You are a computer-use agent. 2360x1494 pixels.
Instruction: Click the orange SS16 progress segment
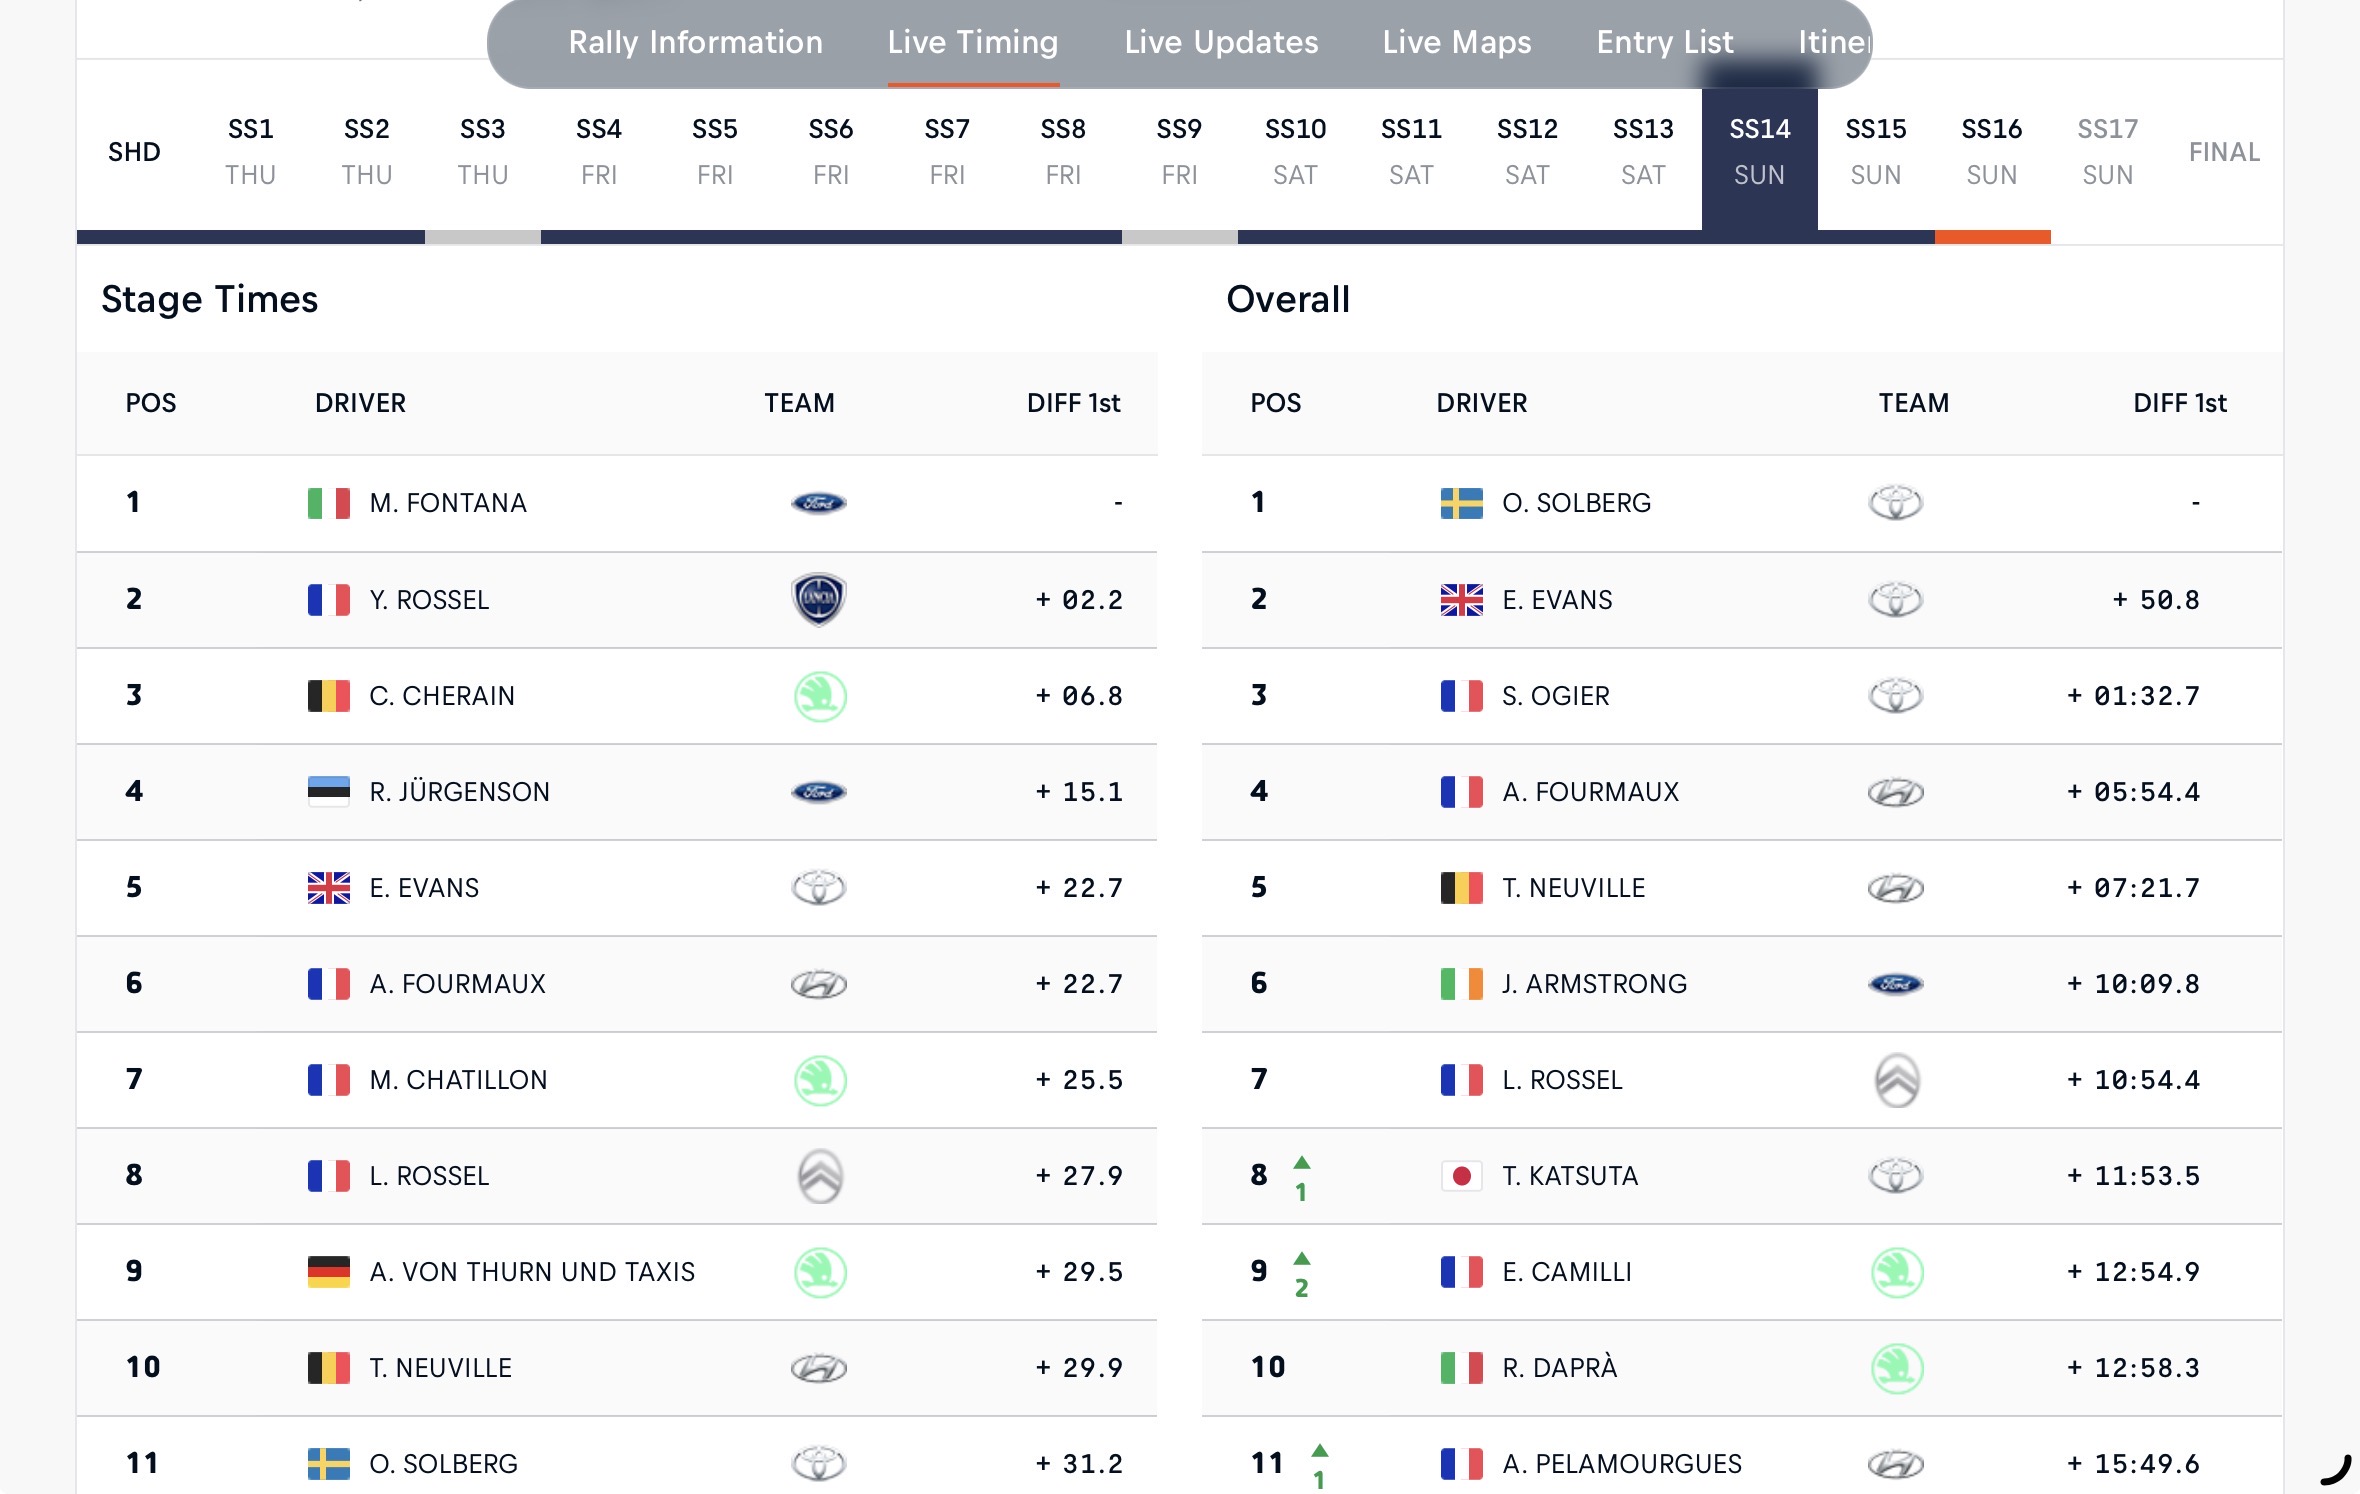[x=1991, y=237]
